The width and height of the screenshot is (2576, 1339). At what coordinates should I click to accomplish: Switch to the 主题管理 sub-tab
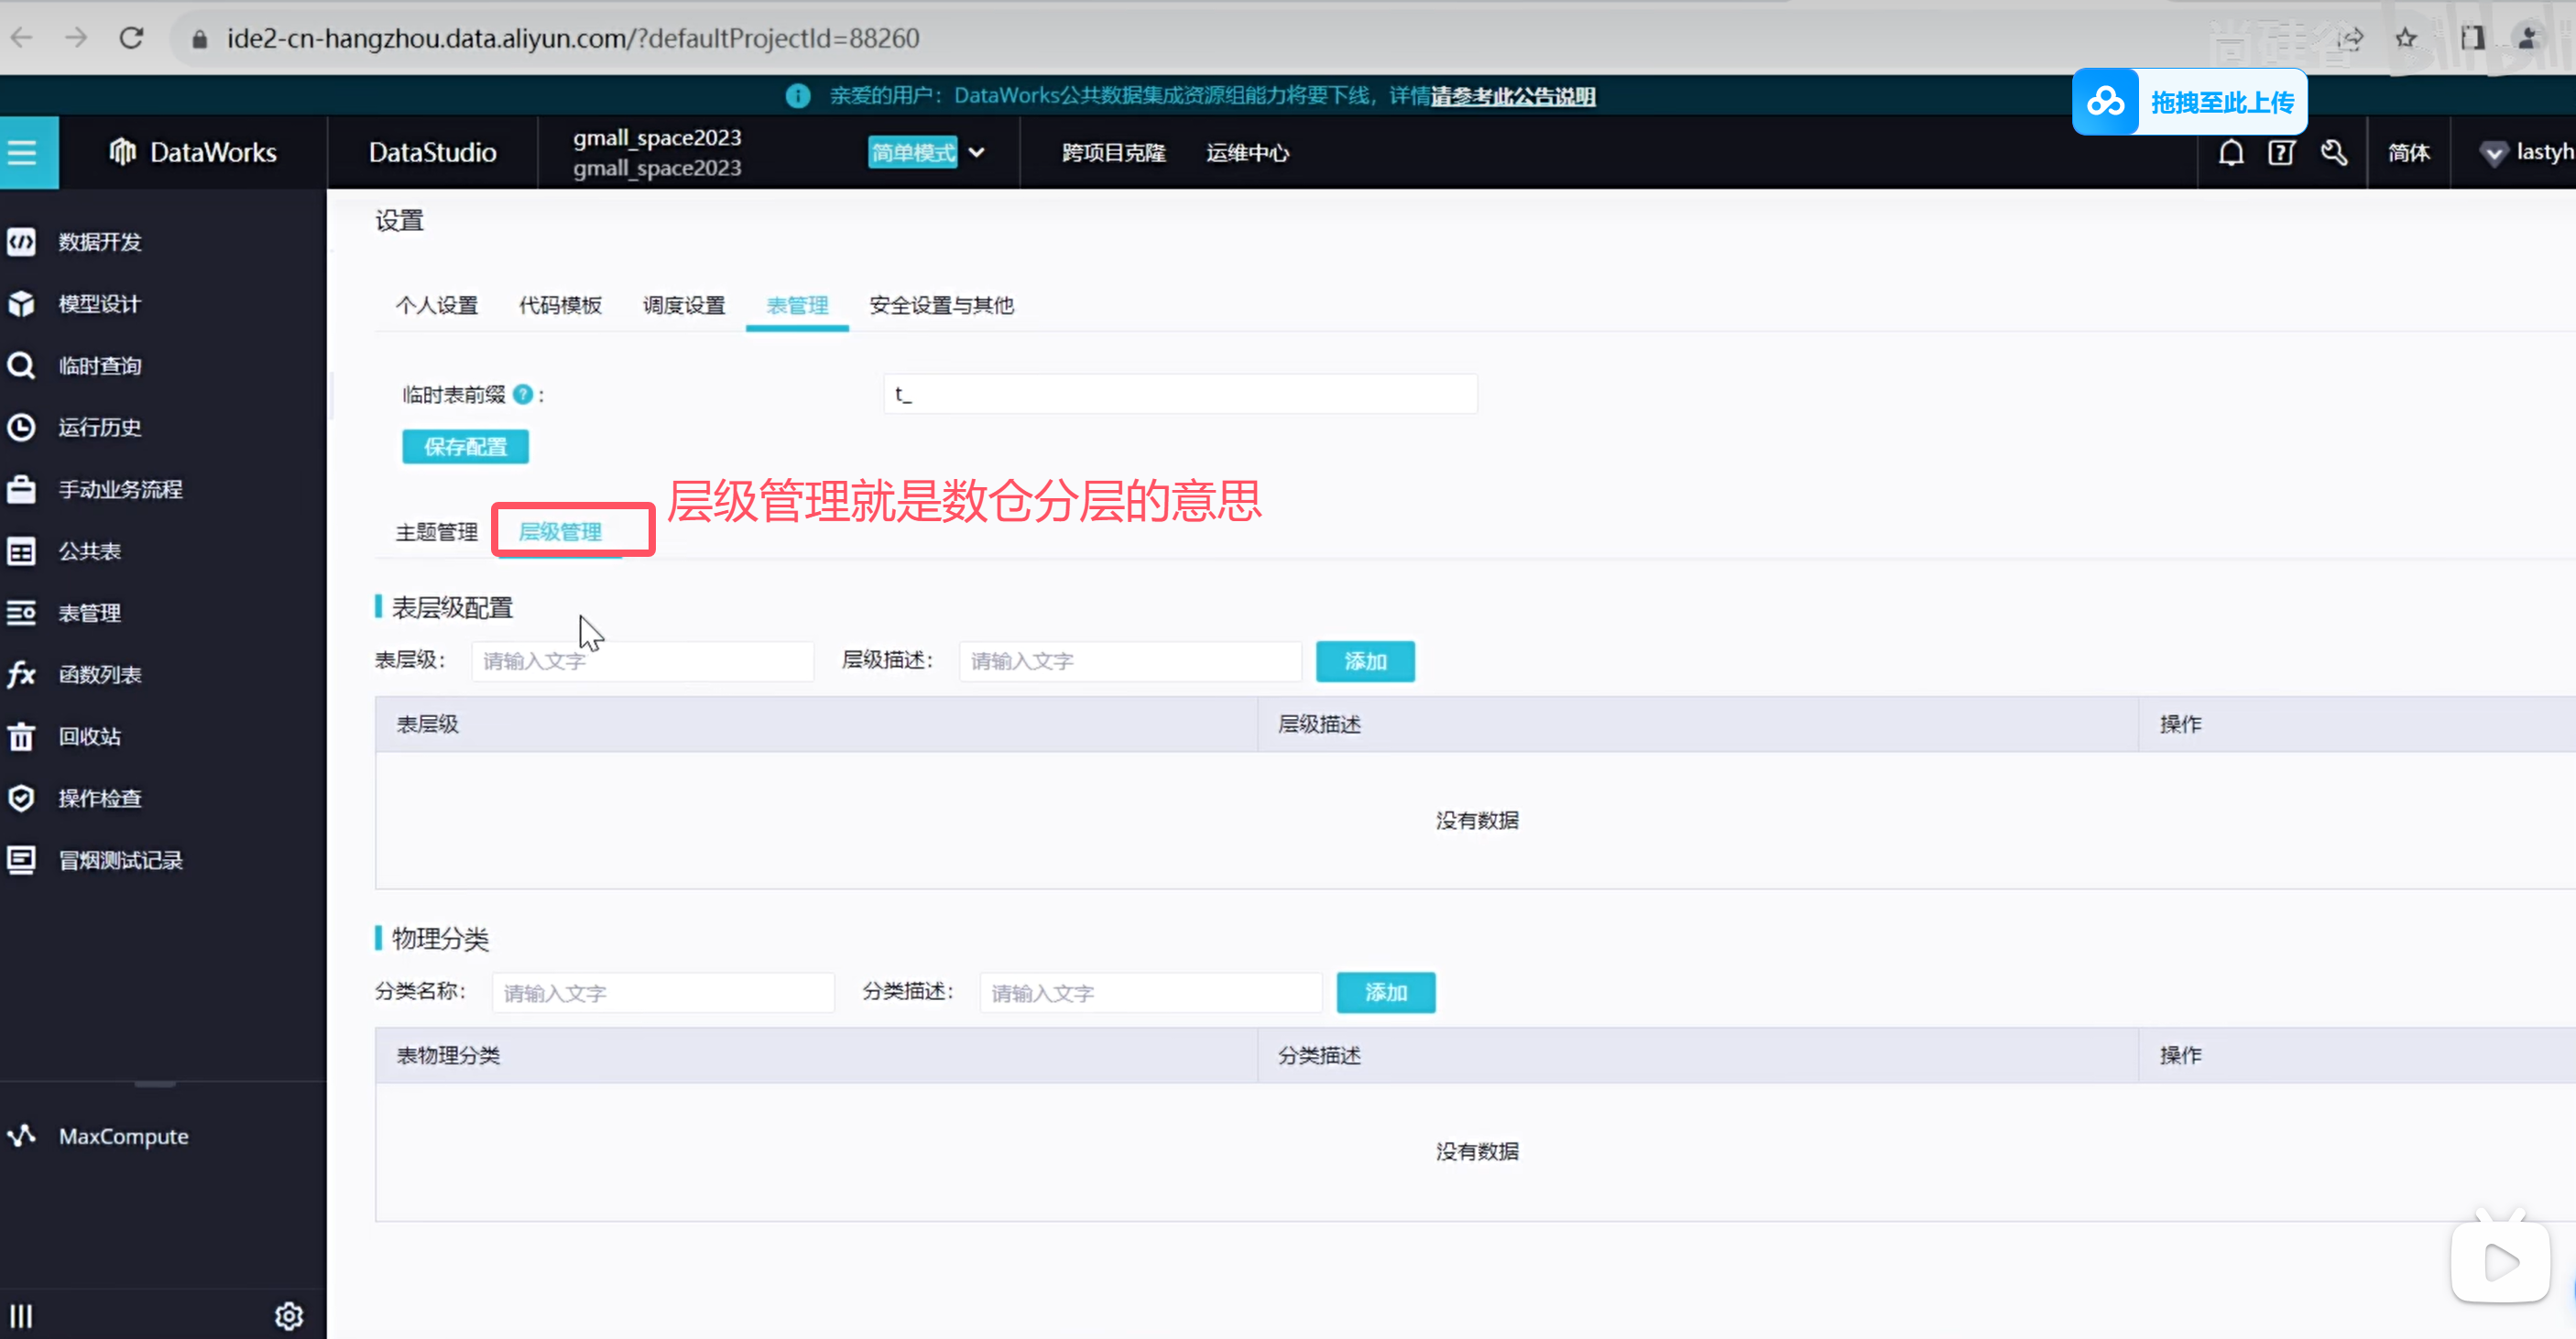click(437, 531)
